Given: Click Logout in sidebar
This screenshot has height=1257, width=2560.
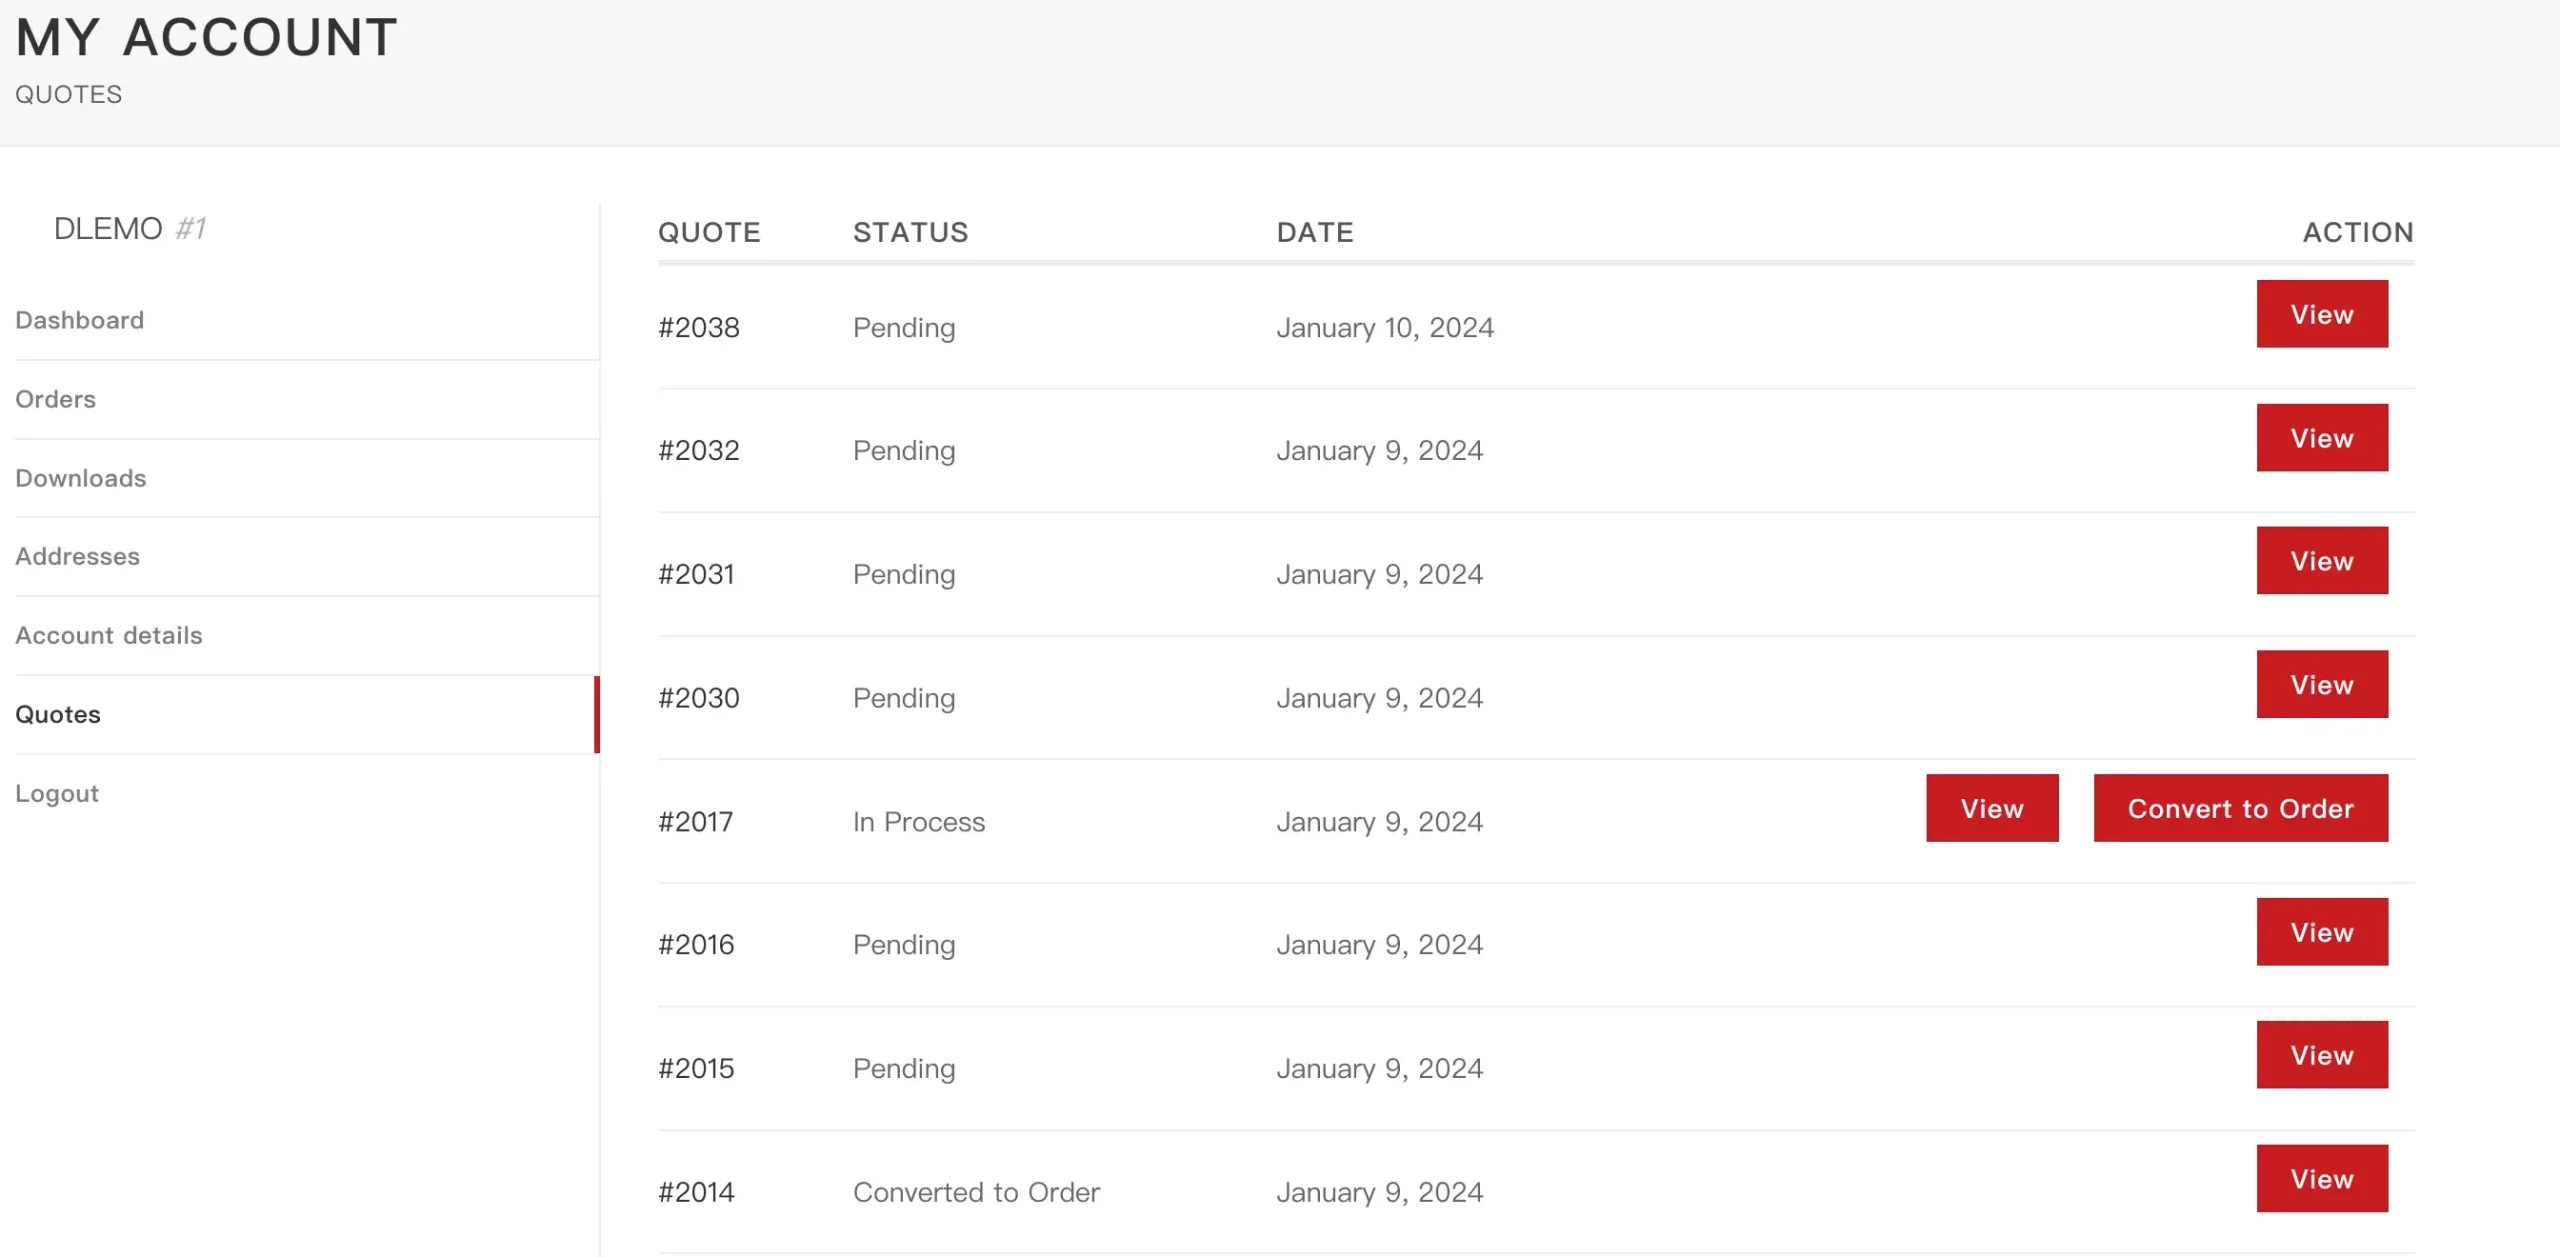Looking at the screenshot, I should pyautogui.click(x=57, y=793).
